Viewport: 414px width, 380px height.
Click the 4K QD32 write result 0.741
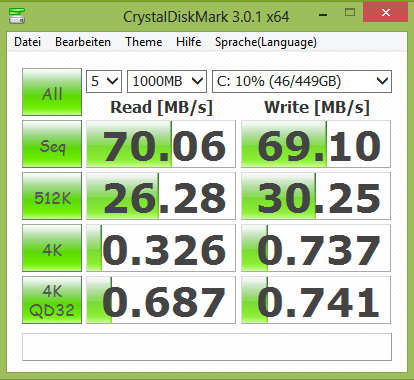[x=316, y=300]
